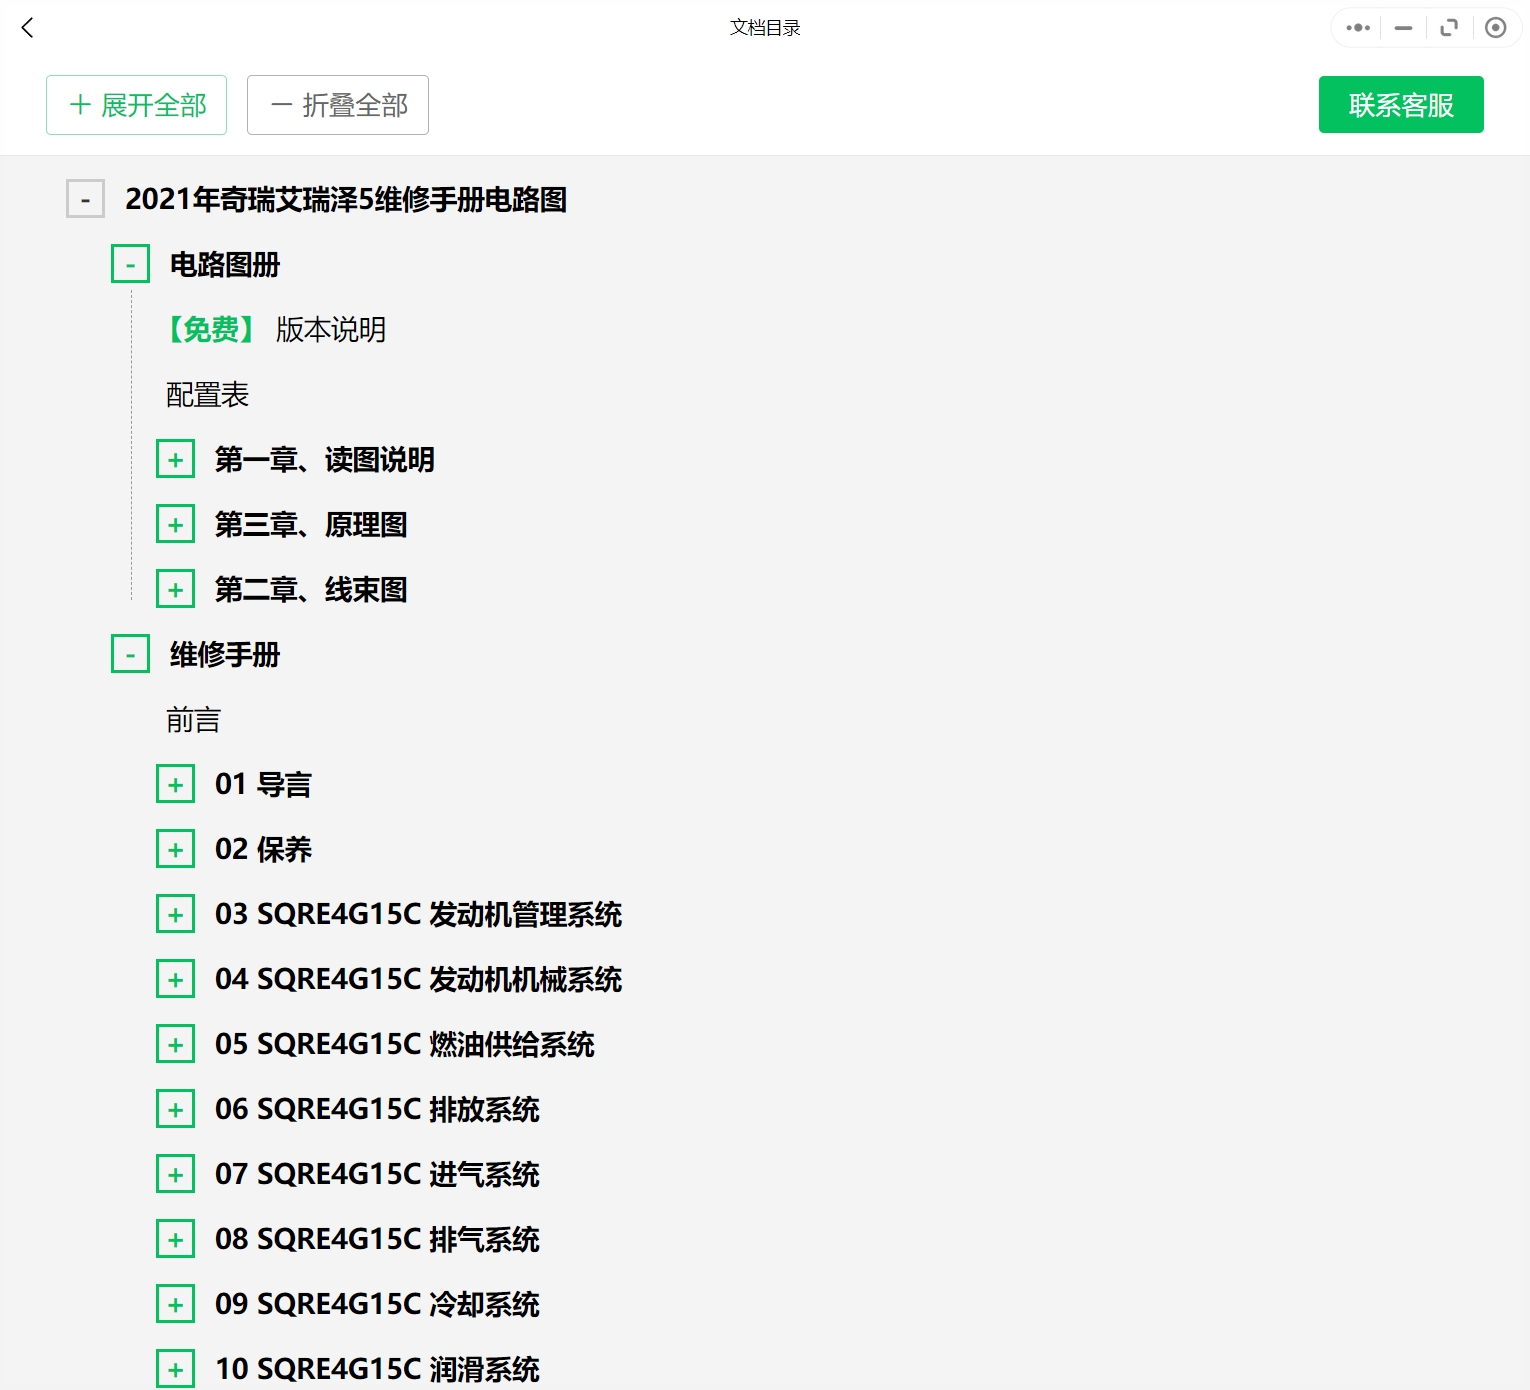Click the pop-out window icon
Viewport: 1530px width, 1390px height.
(1449, 28)
